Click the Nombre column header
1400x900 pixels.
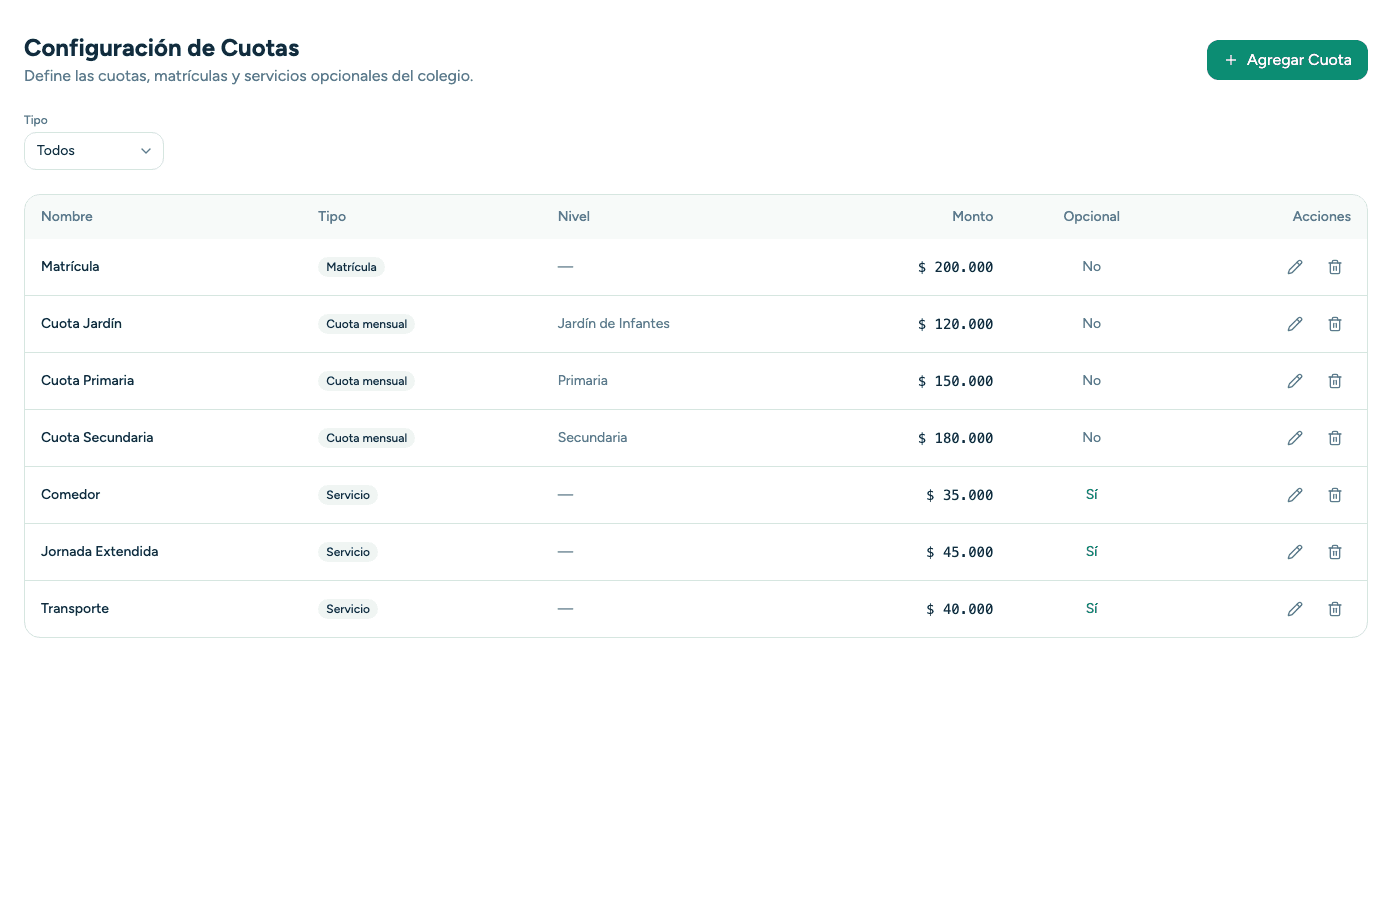[67, 217]
